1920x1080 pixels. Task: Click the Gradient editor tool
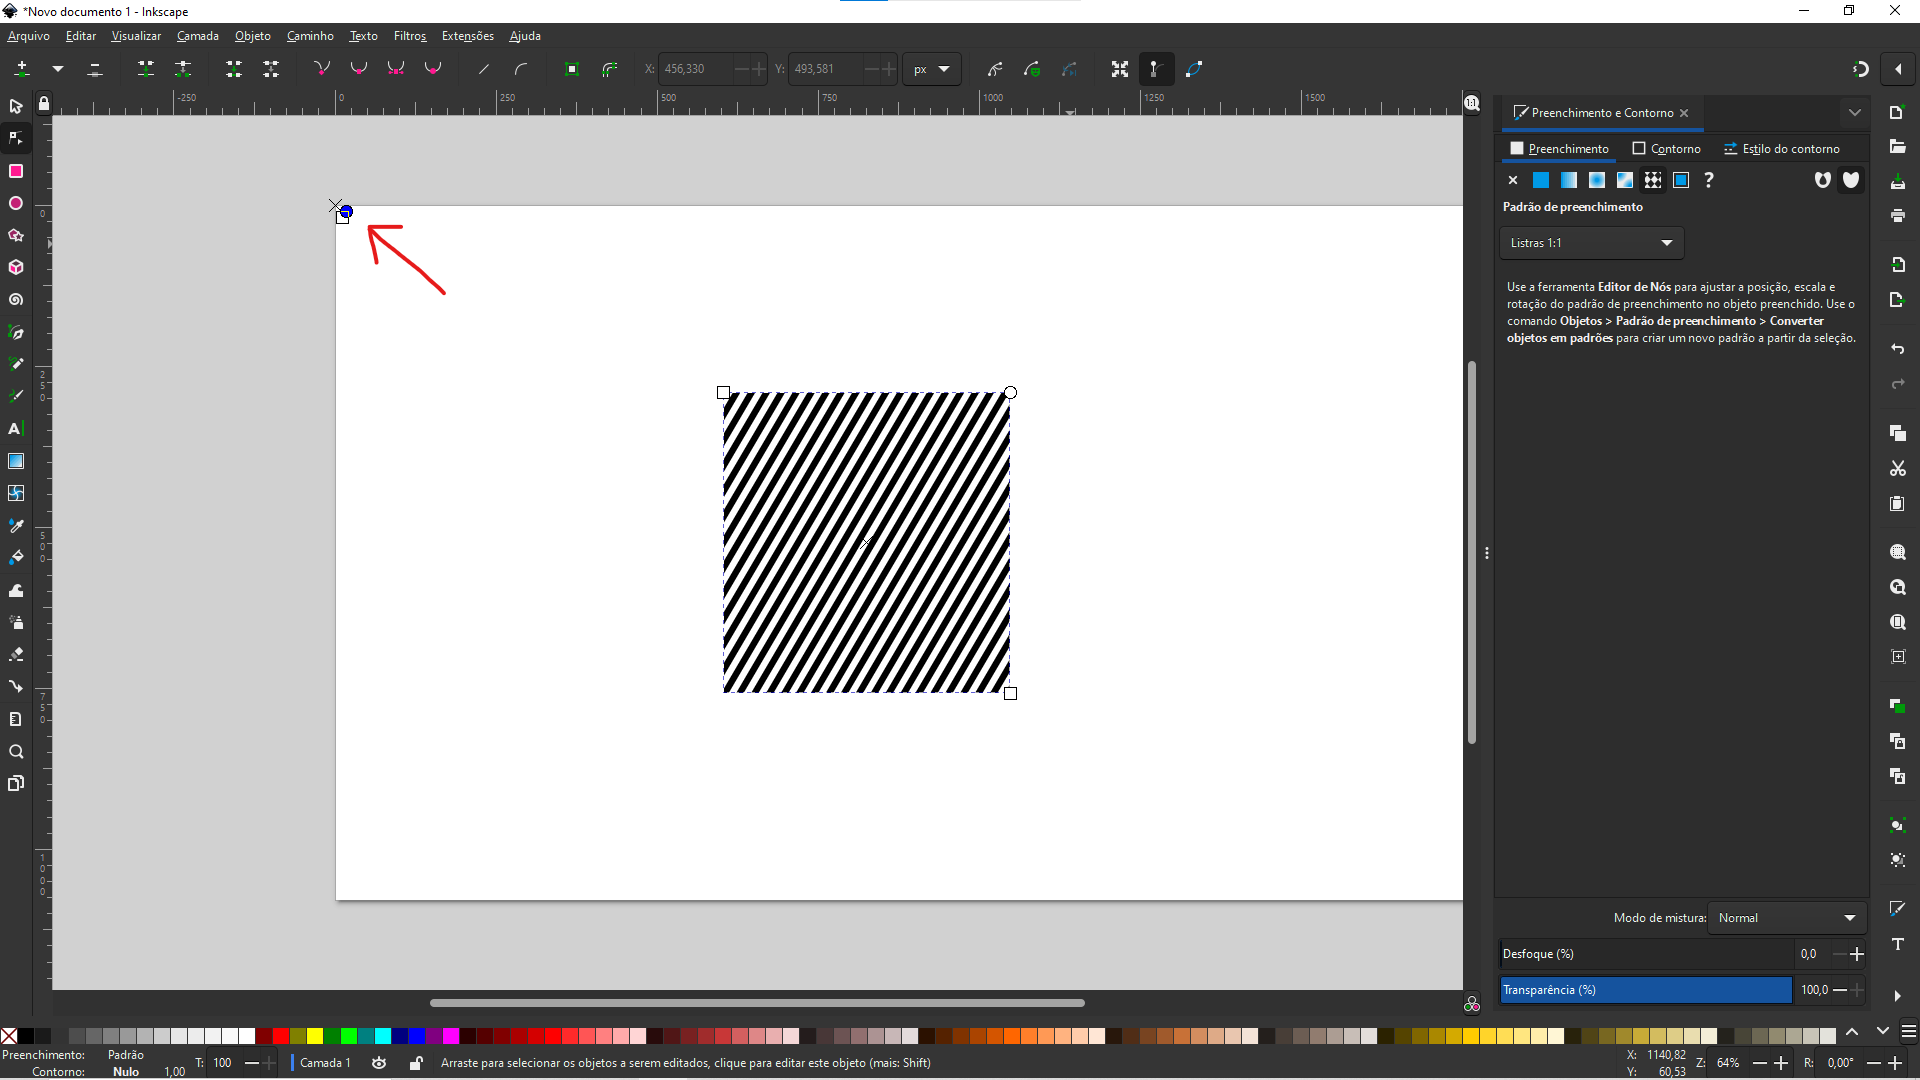click(17, 460)
